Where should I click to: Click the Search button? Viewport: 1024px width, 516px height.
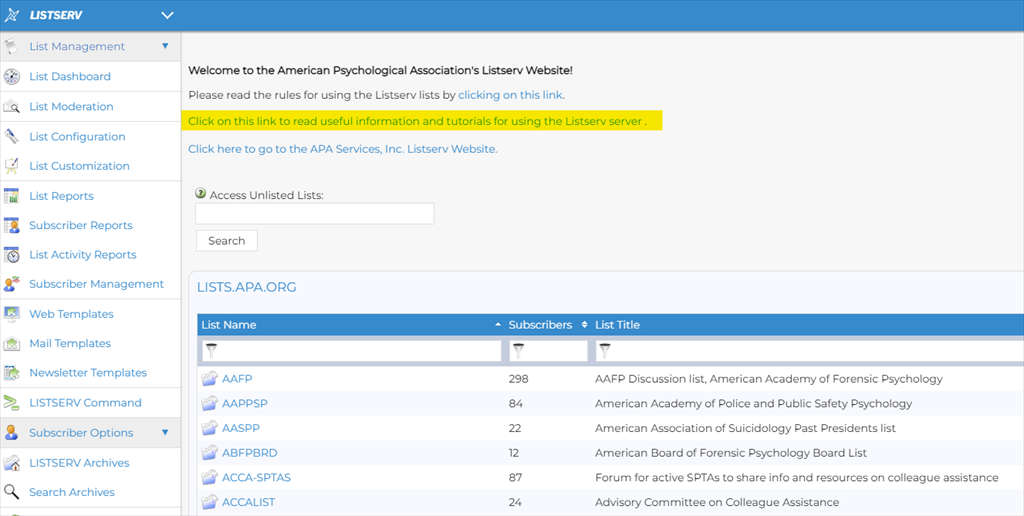tap(227, 241)
